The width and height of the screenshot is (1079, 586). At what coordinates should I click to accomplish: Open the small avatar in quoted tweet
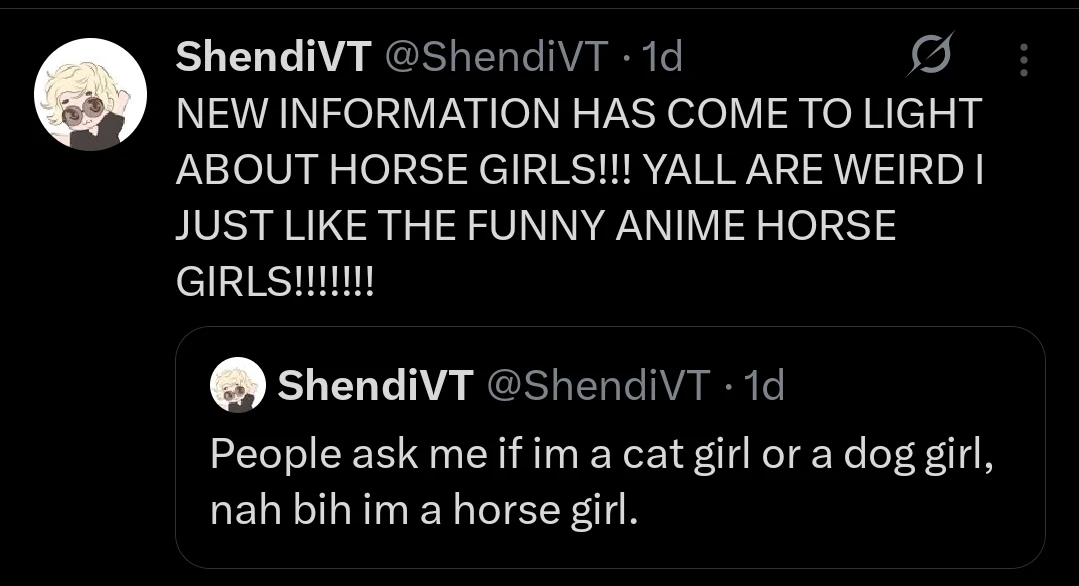pyautogui.click(x=237, y=384)
